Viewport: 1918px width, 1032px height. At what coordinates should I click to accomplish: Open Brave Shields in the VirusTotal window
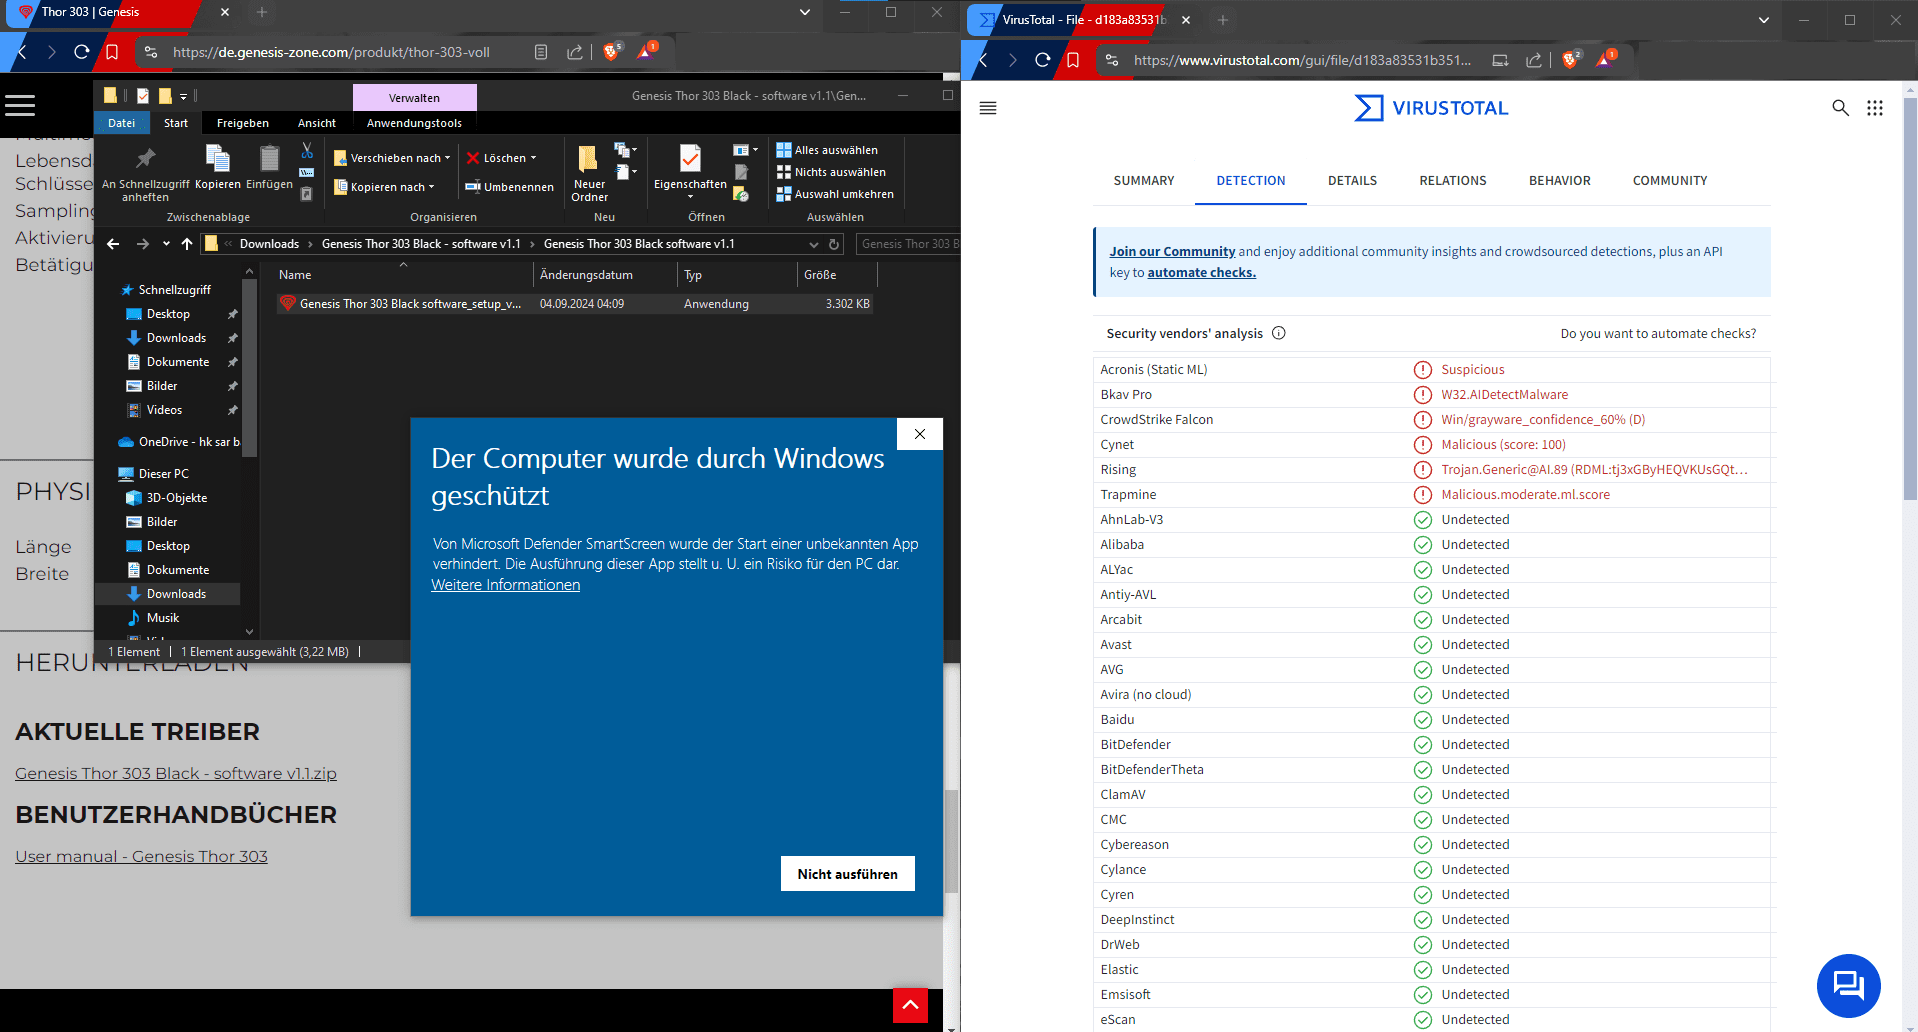click(1570, 60)
